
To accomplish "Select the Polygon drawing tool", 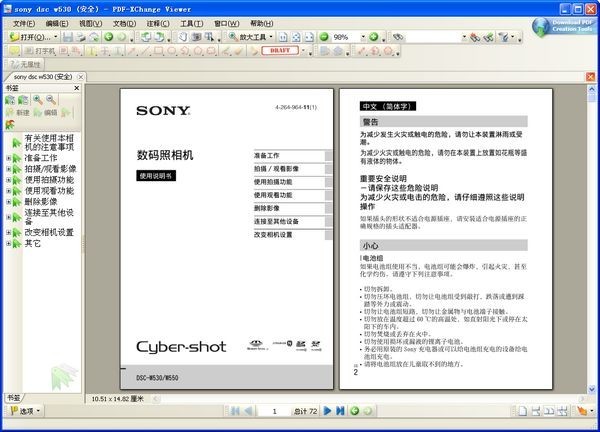I will pyautogui.click(x=198, y=51).
